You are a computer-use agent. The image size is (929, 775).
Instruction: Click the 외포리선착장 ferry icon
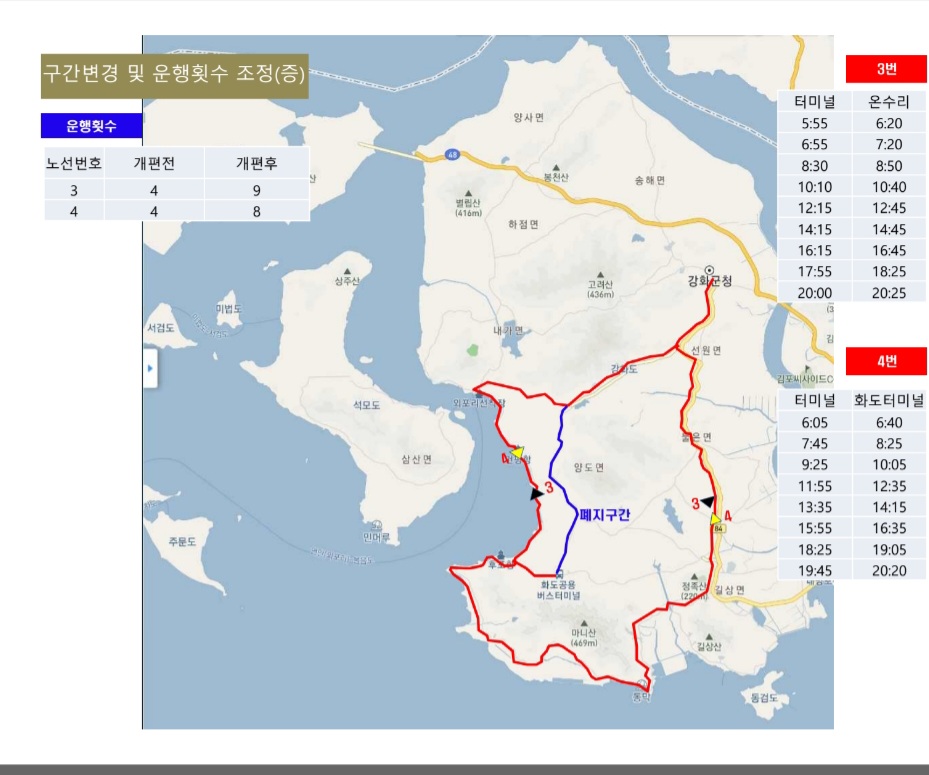point(479,395)
